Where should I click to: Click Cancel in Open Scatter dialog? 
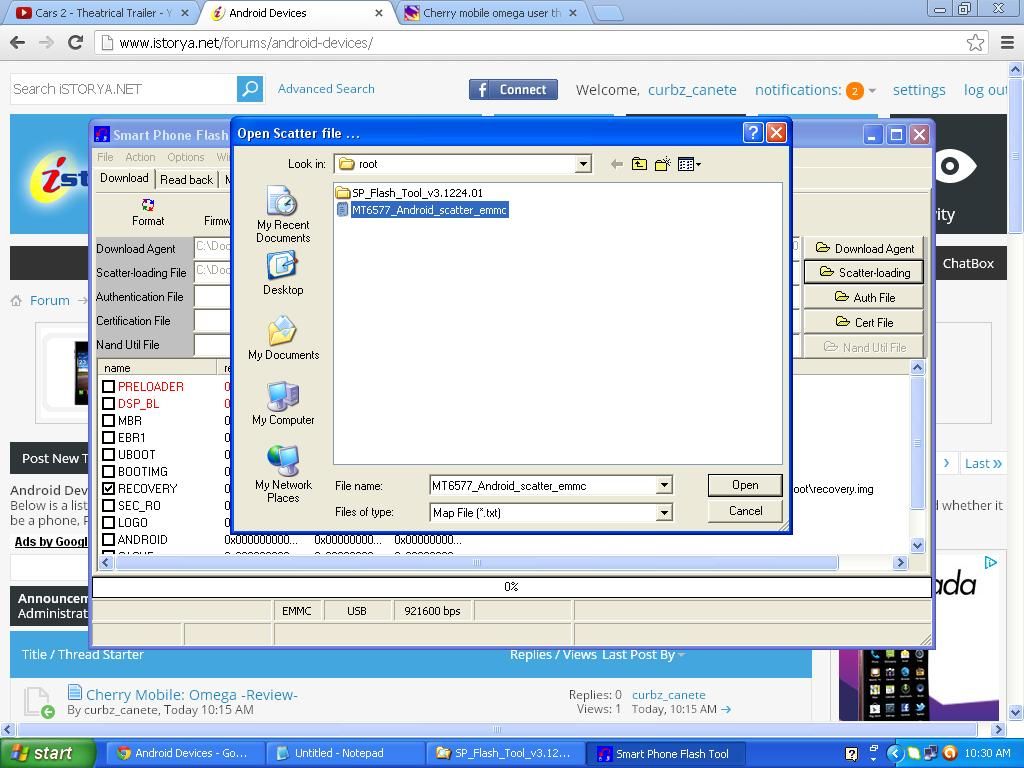point(744,511)
